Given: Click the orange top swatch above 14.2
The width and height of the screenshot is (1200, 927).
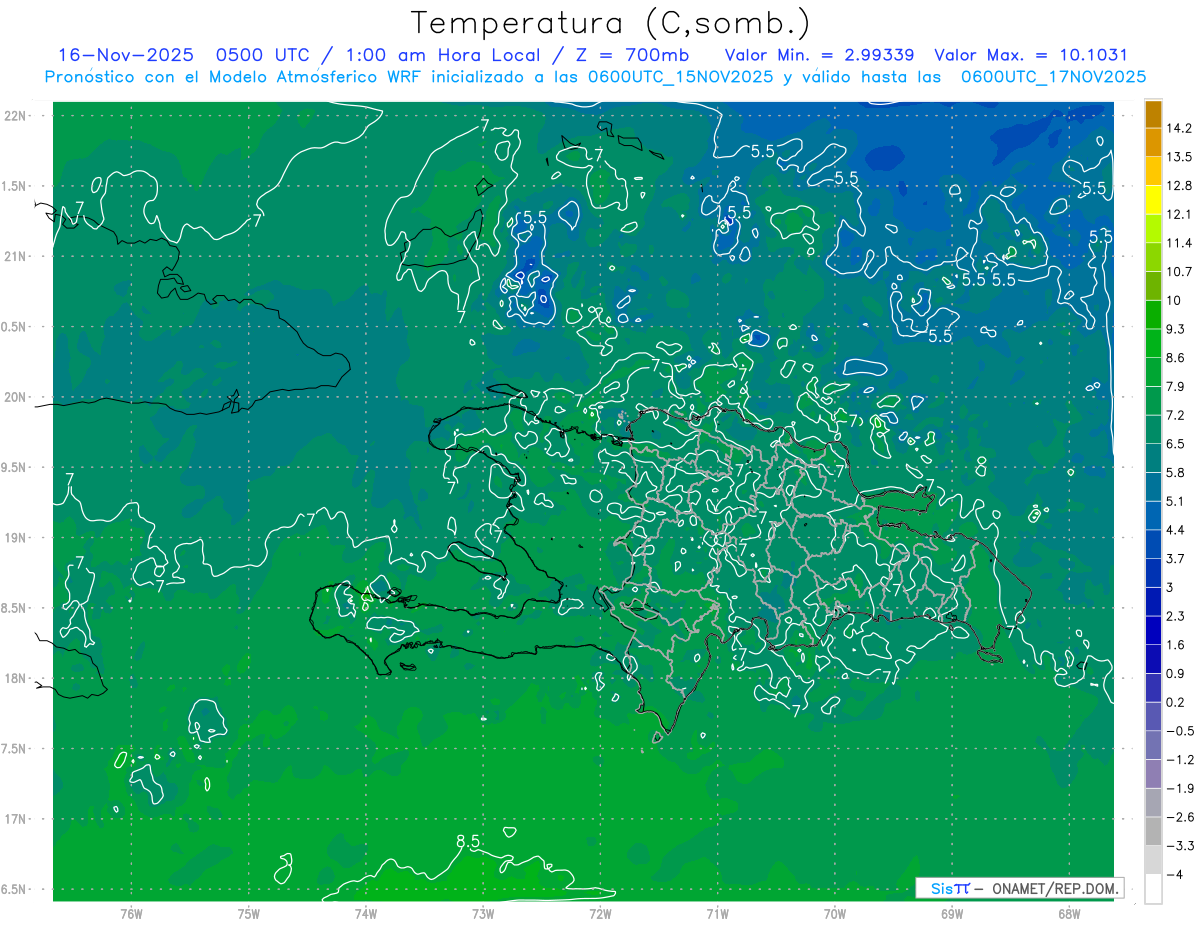Looking at the screenshot, I should [x=1153, y=114].
